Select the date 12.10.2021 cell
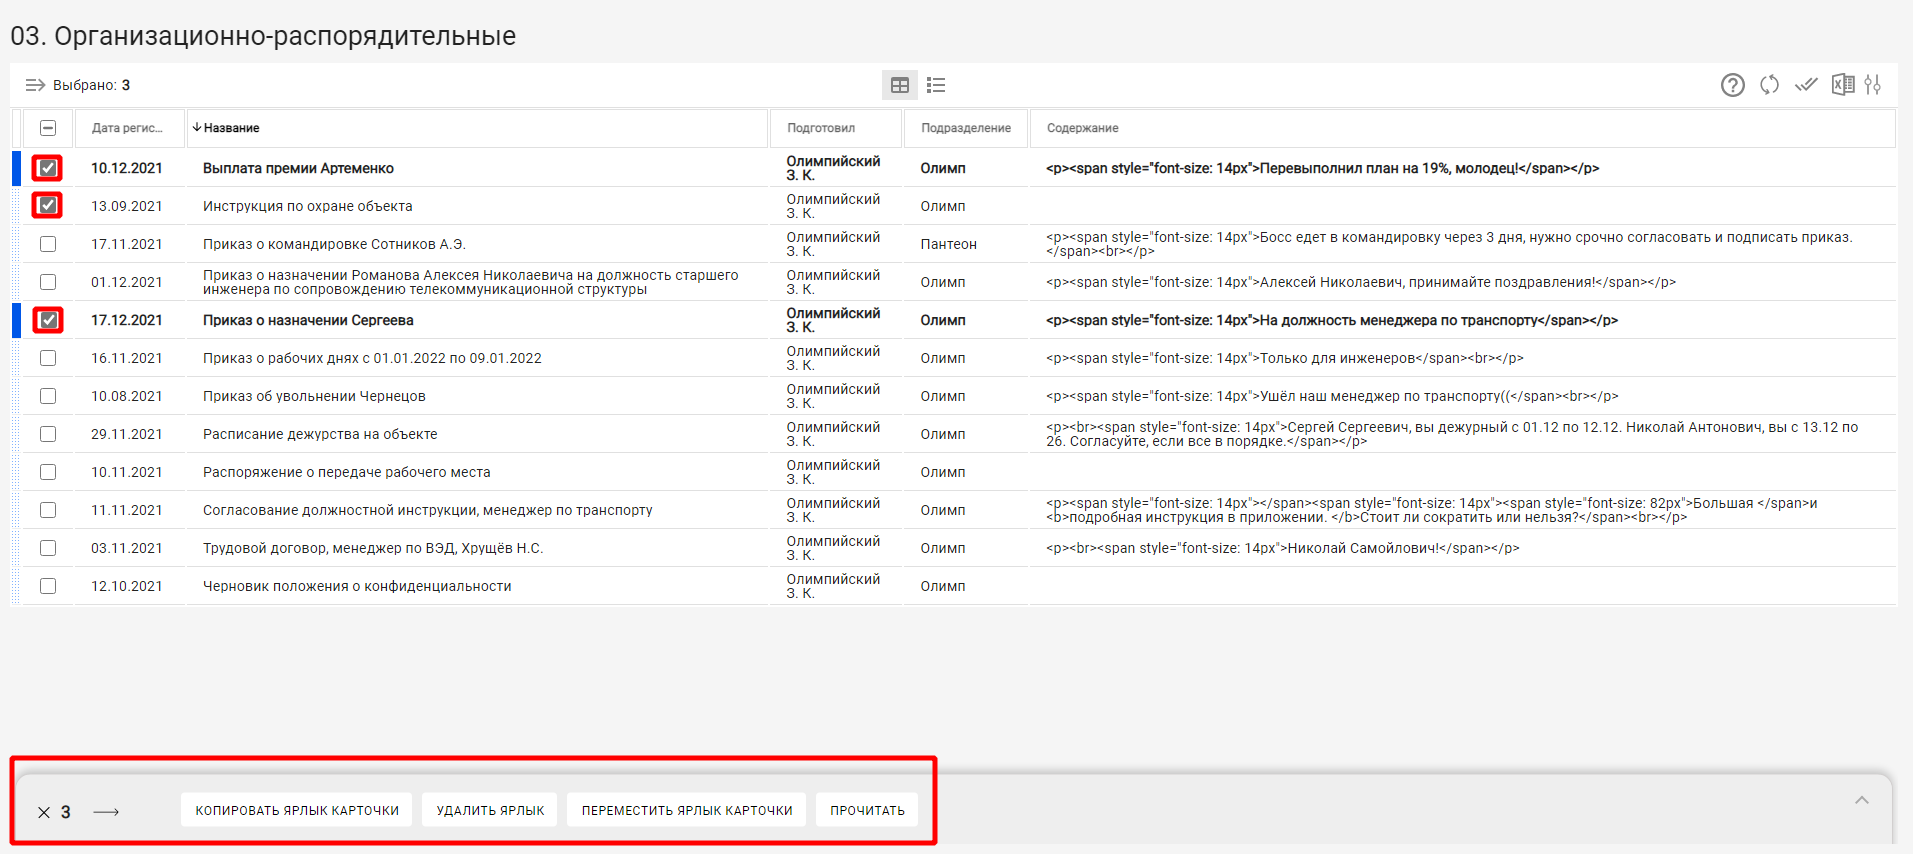The image size is (1913, 854). pyautogui.click(x=127, y=586)
